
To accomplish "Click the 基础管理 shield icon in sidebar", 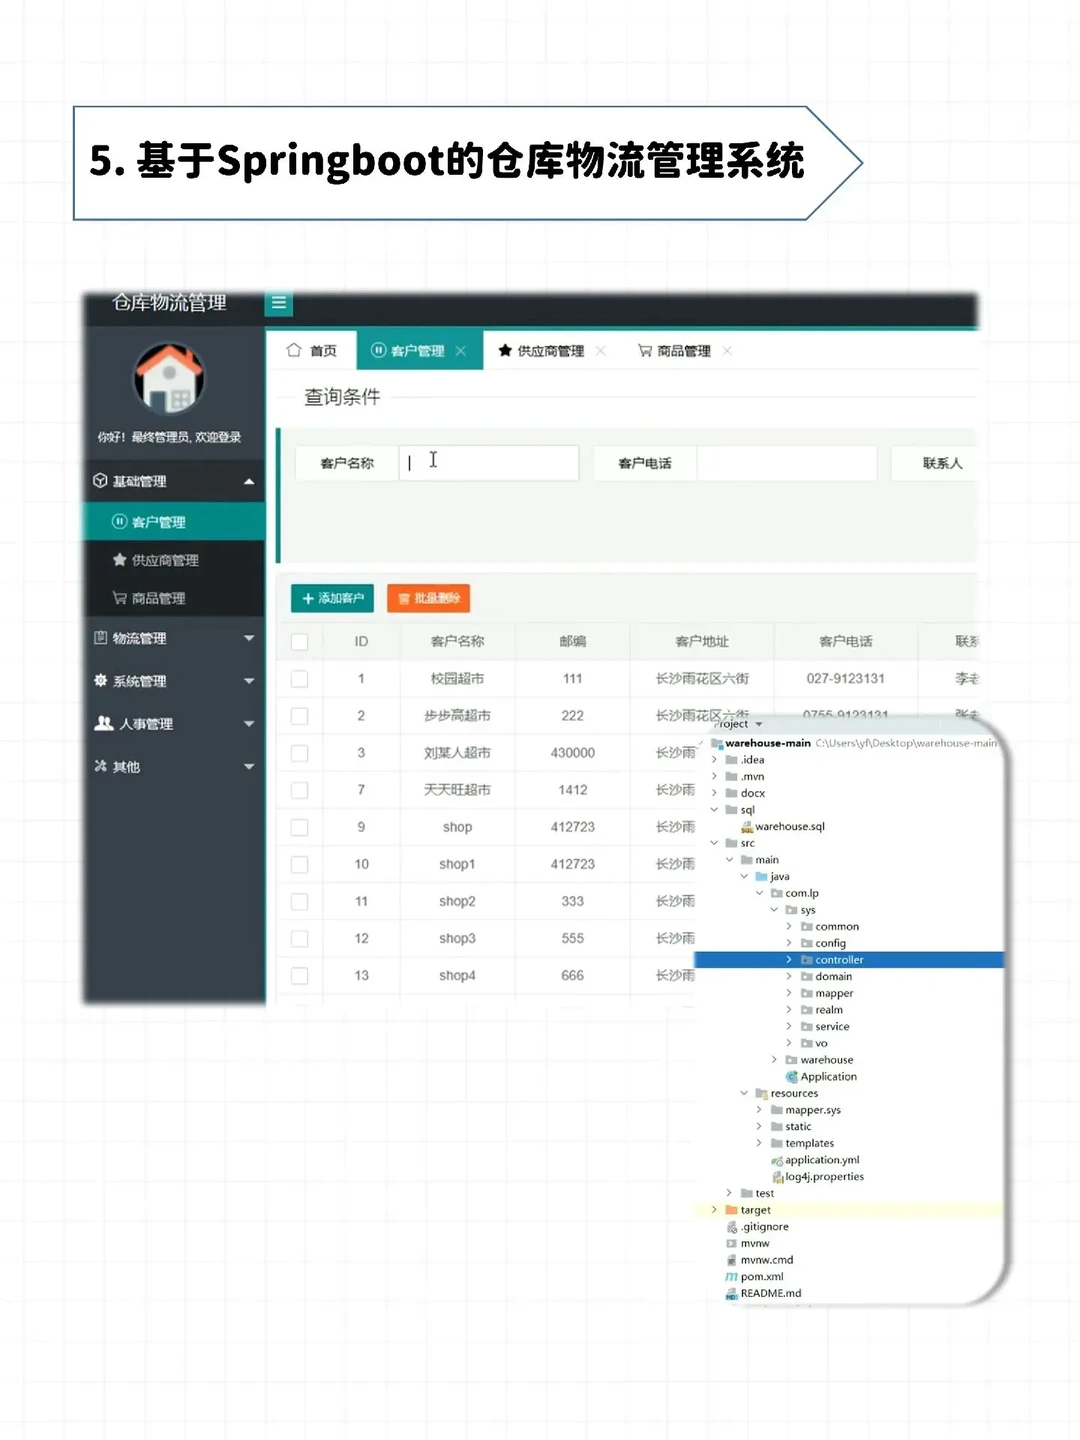I will coord(100,481).
